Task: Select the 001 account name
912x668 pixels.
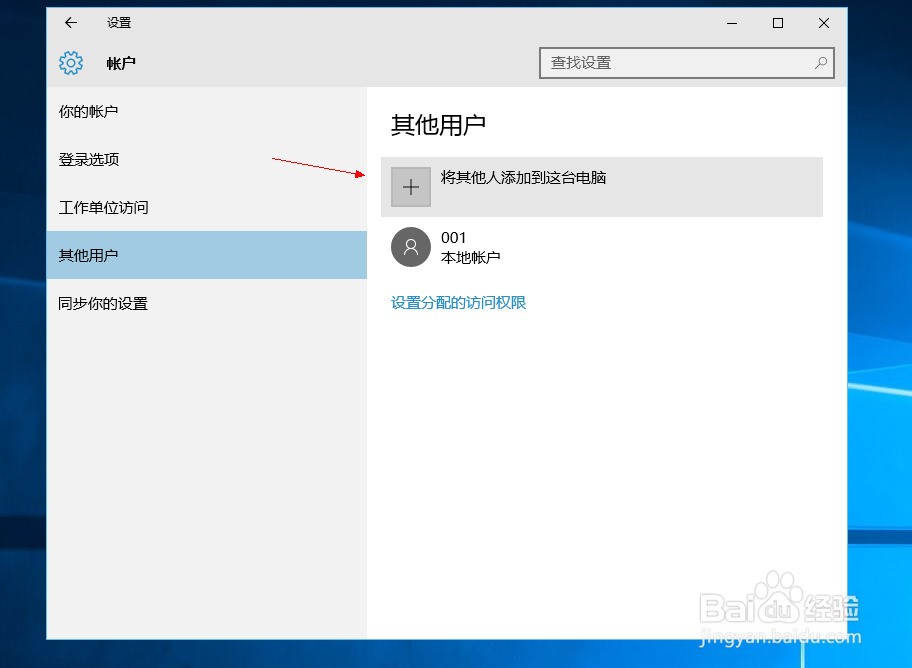Action: pos(454,237)
